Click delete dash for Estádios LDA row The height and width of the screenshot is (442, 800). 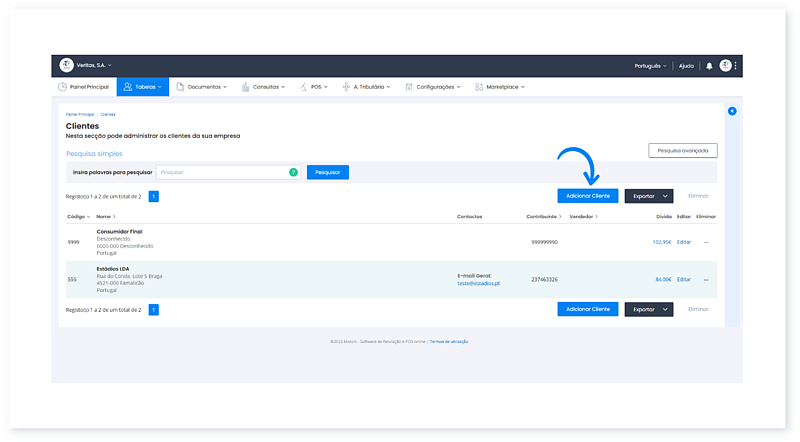(x=706, y=279)
